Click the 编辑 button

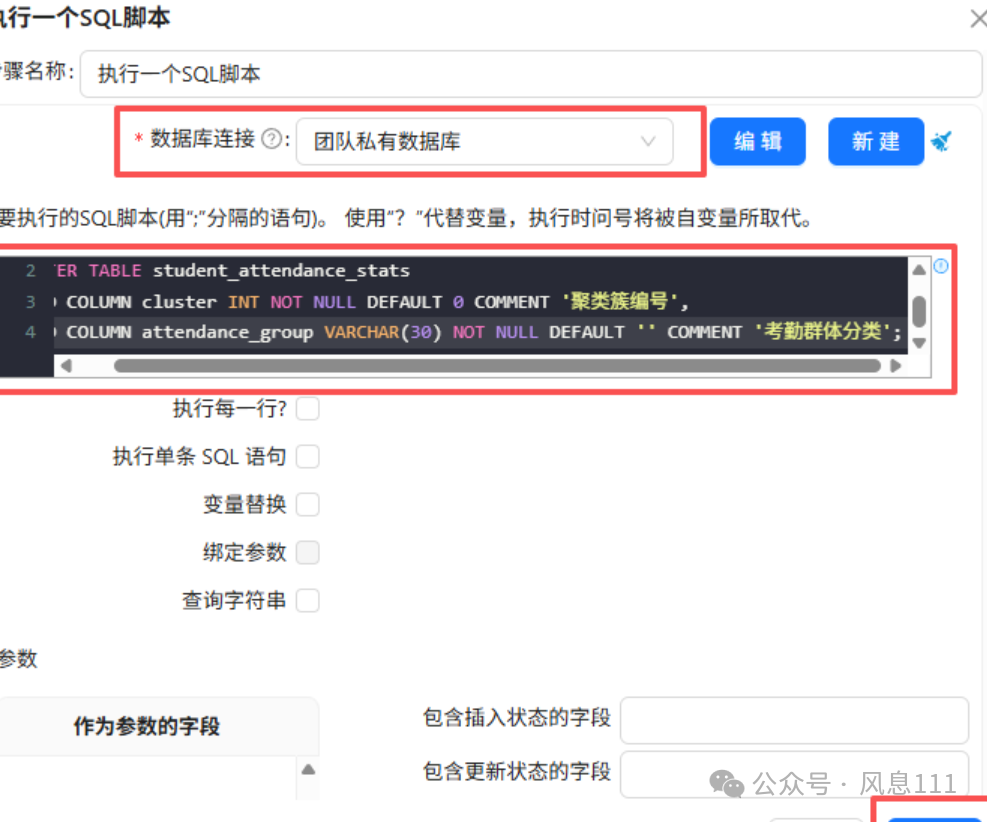[758, 142]
